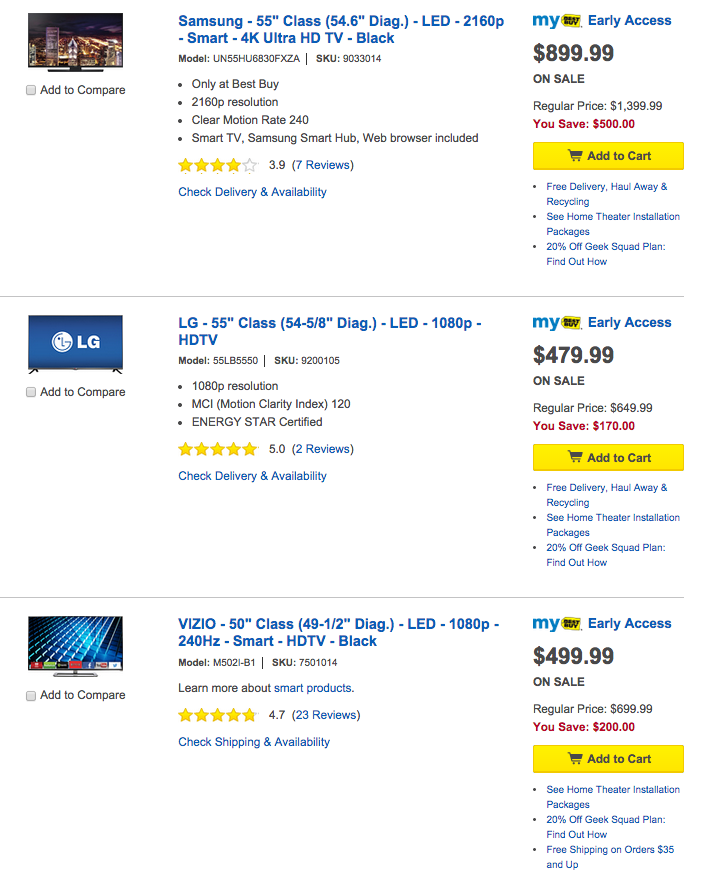
Task: Check Add to Compare for the LG TV
Action: [31, 392]
